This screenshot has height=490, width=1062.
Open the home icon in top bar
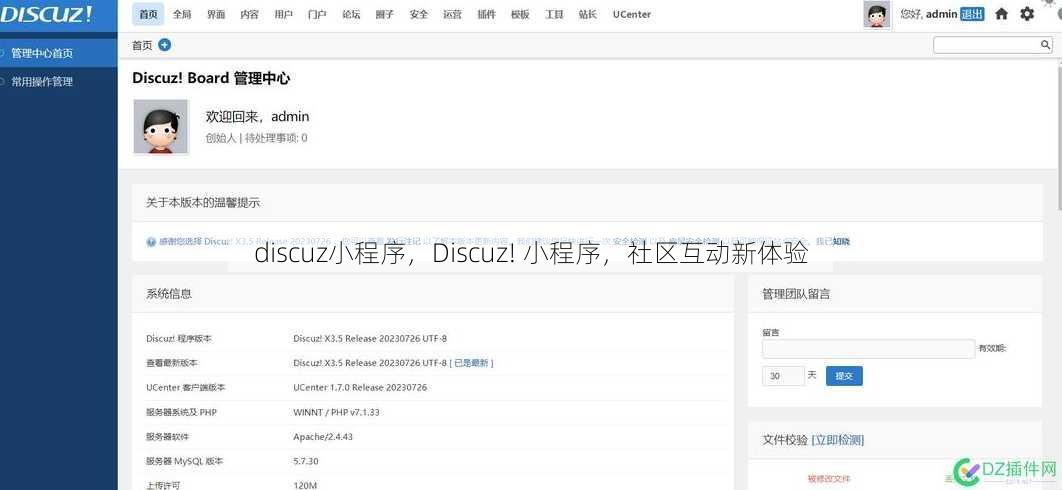pos(1001,14)
